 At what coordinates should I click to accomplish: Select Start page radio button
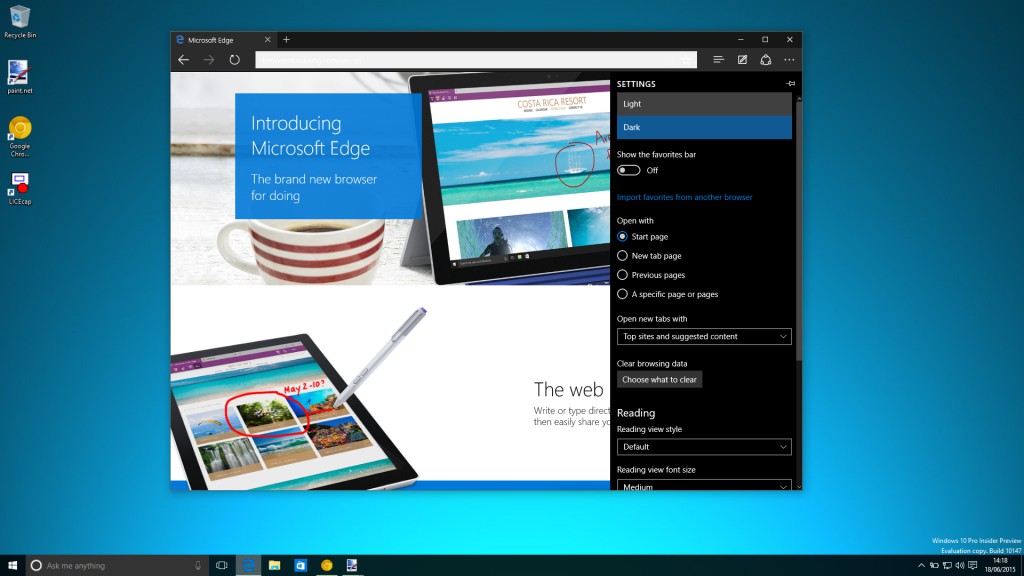click(622, 236)
